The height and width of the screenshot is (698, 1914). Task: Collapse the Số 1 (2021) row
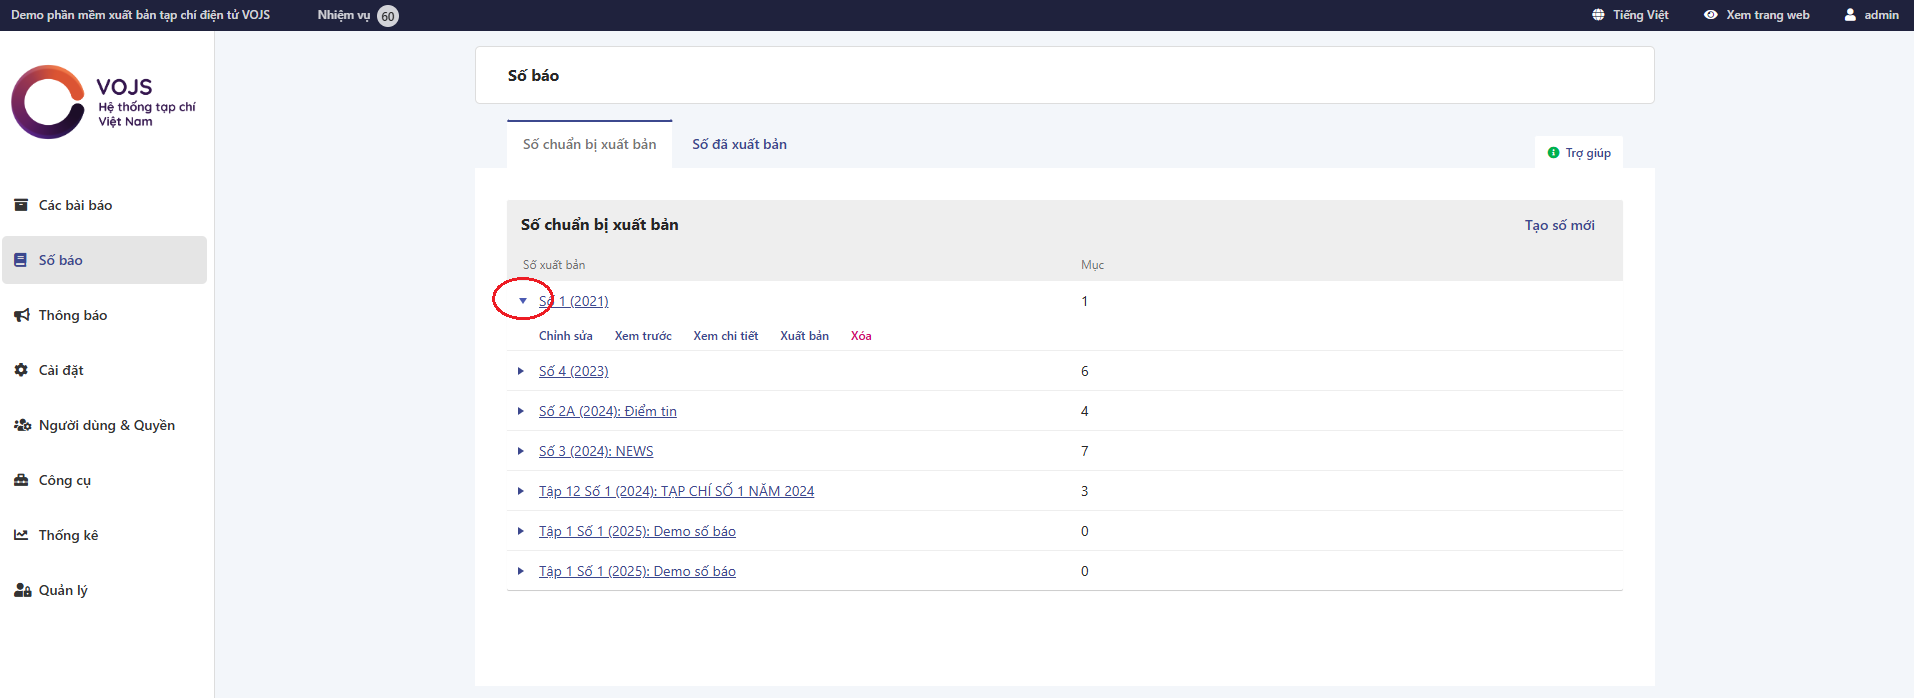coord(522,301)
